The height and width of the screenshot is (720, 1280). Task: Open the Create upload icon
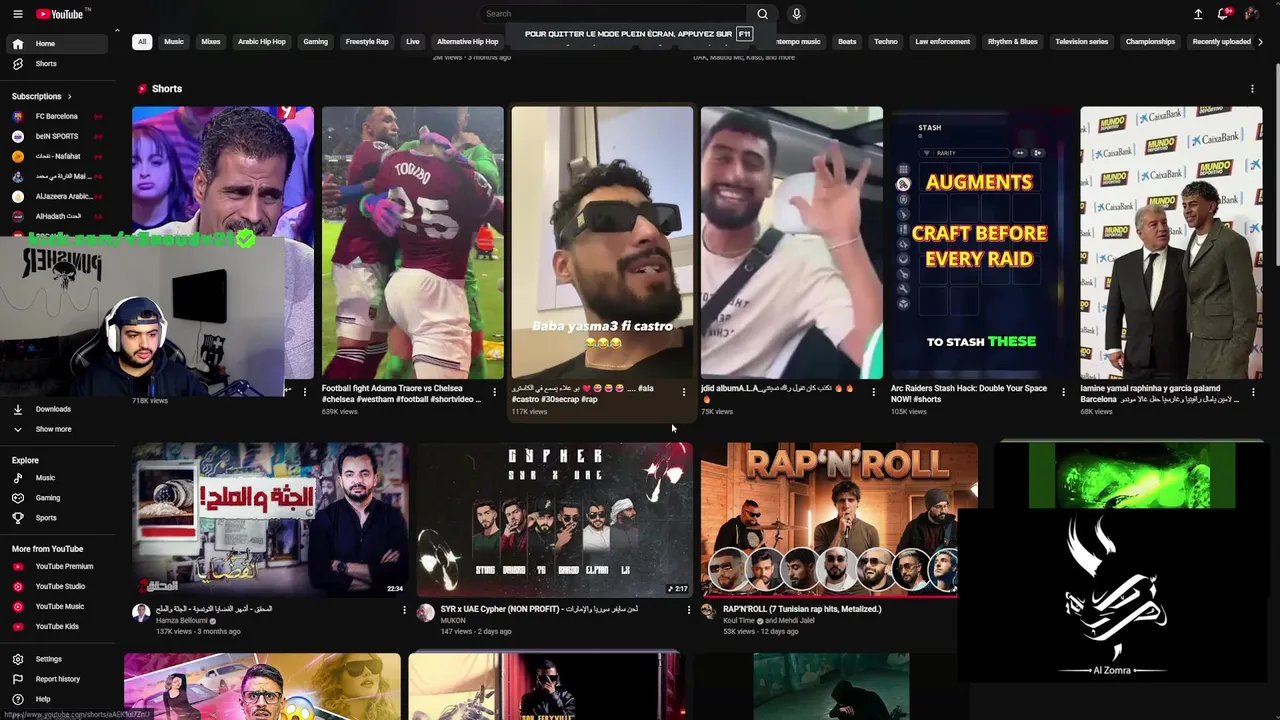1198,14
